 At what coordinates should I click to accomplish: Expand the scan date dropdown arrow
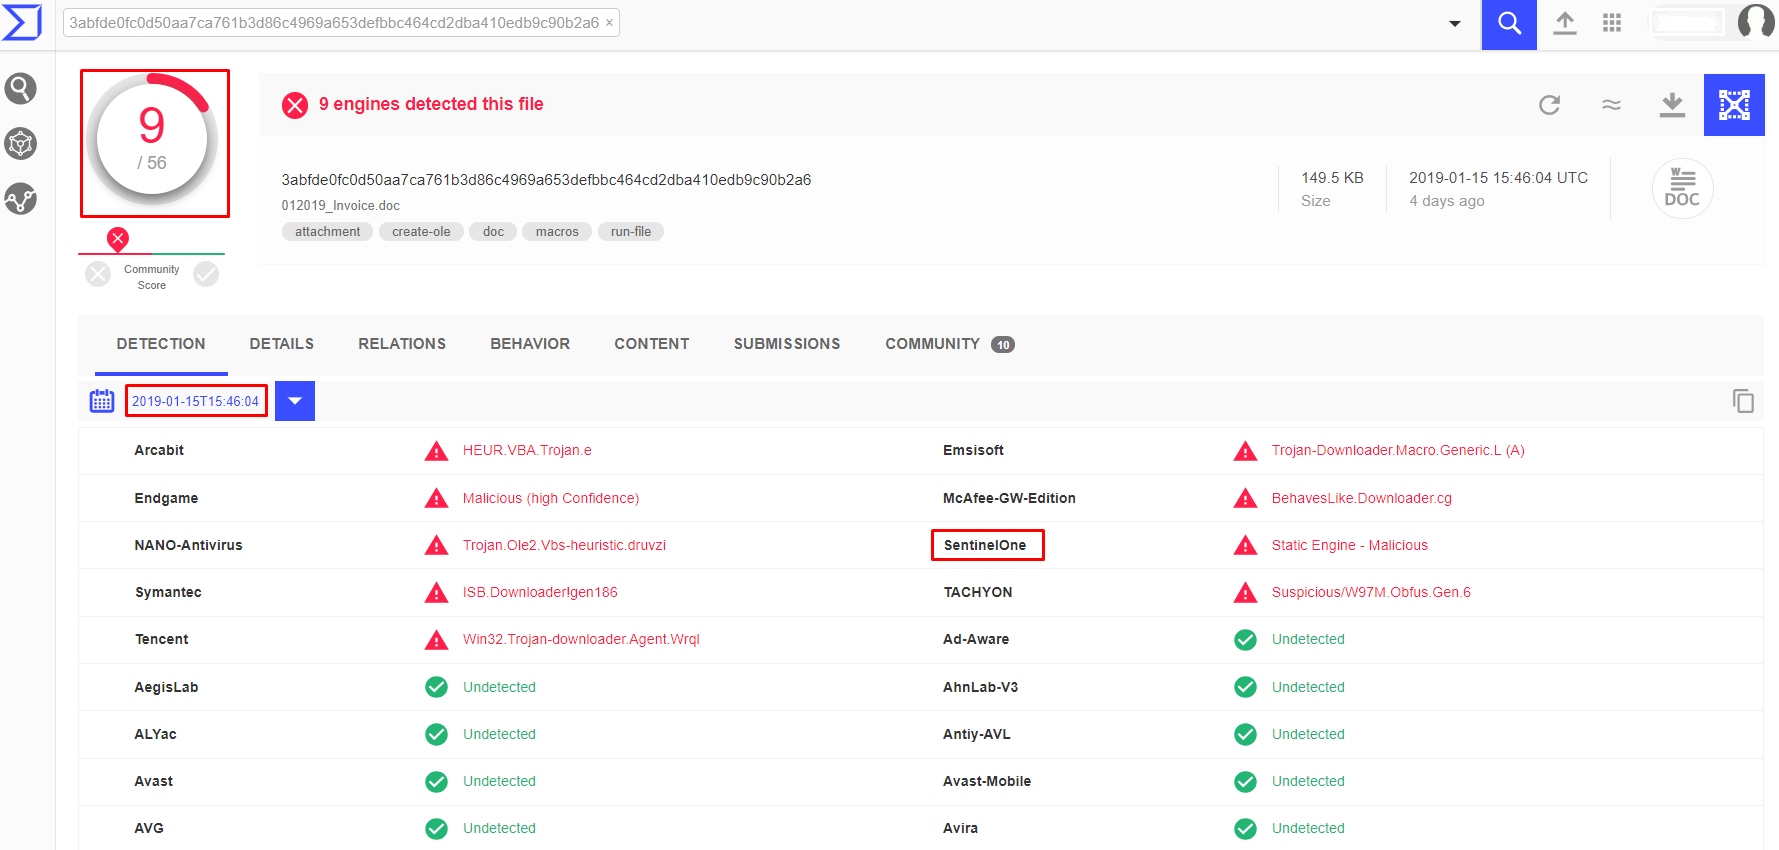click(295, 401)
